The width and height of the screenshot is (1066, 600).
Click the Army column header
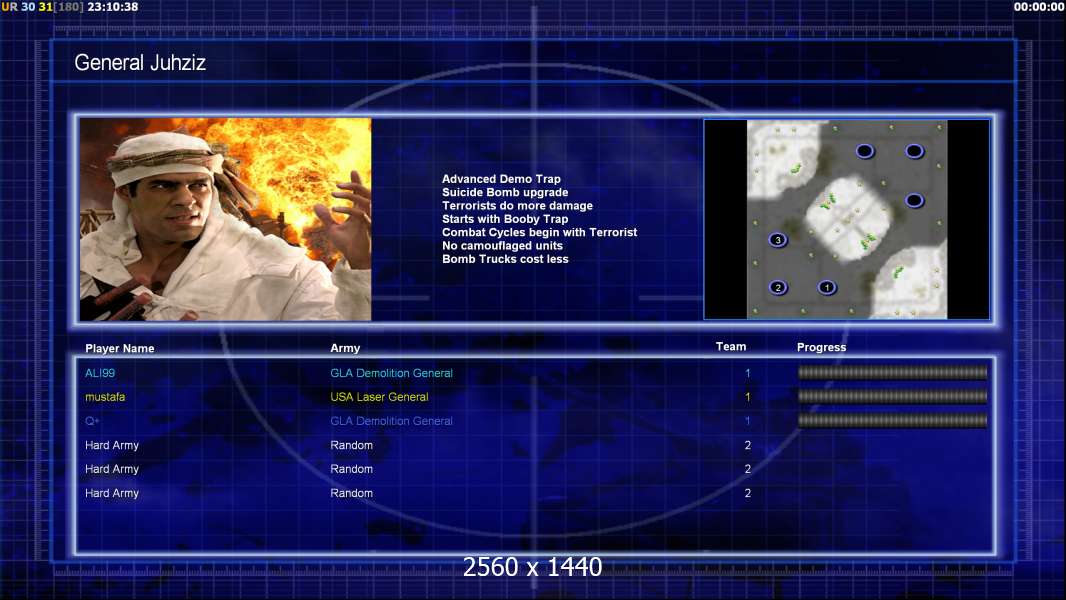coord(345,349)
